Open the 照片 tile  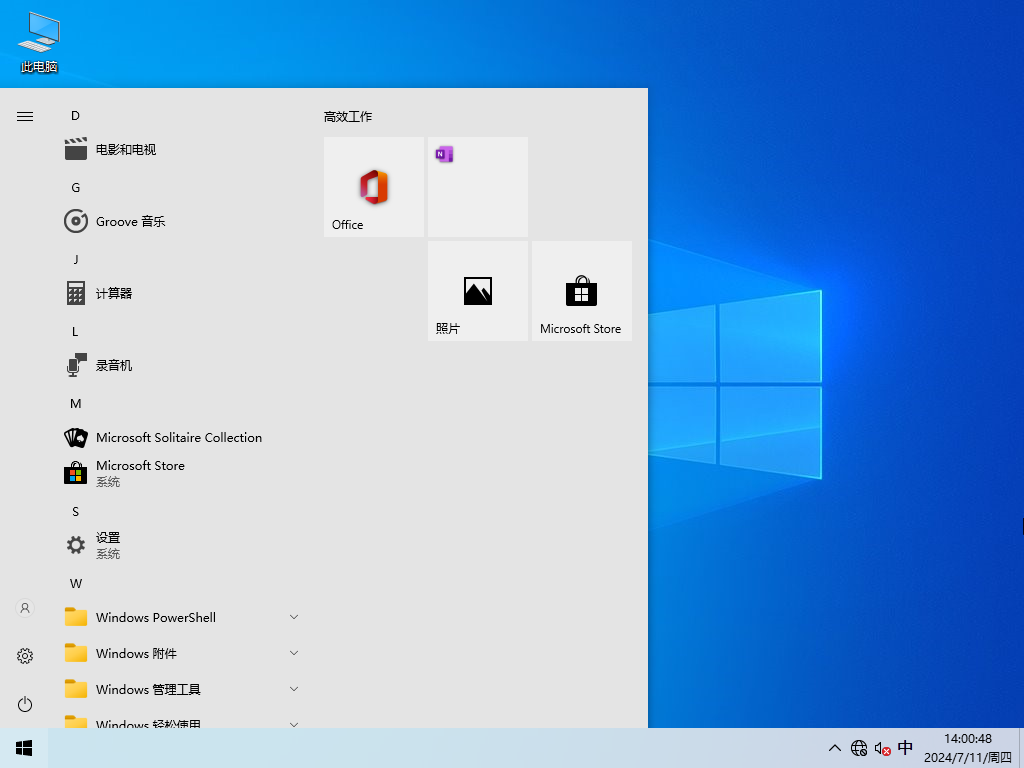click(477, 290)
